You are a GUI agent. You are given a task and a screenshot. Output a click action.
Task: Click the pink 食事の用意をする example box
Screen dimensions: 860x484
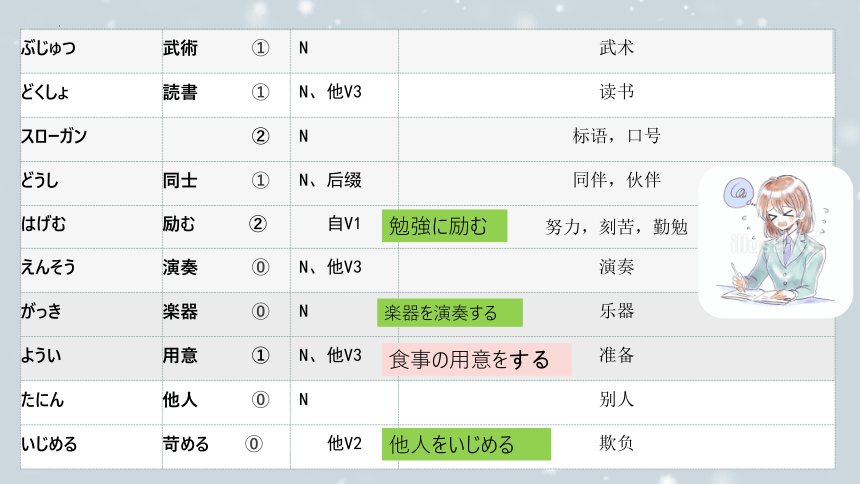point(476,360)
